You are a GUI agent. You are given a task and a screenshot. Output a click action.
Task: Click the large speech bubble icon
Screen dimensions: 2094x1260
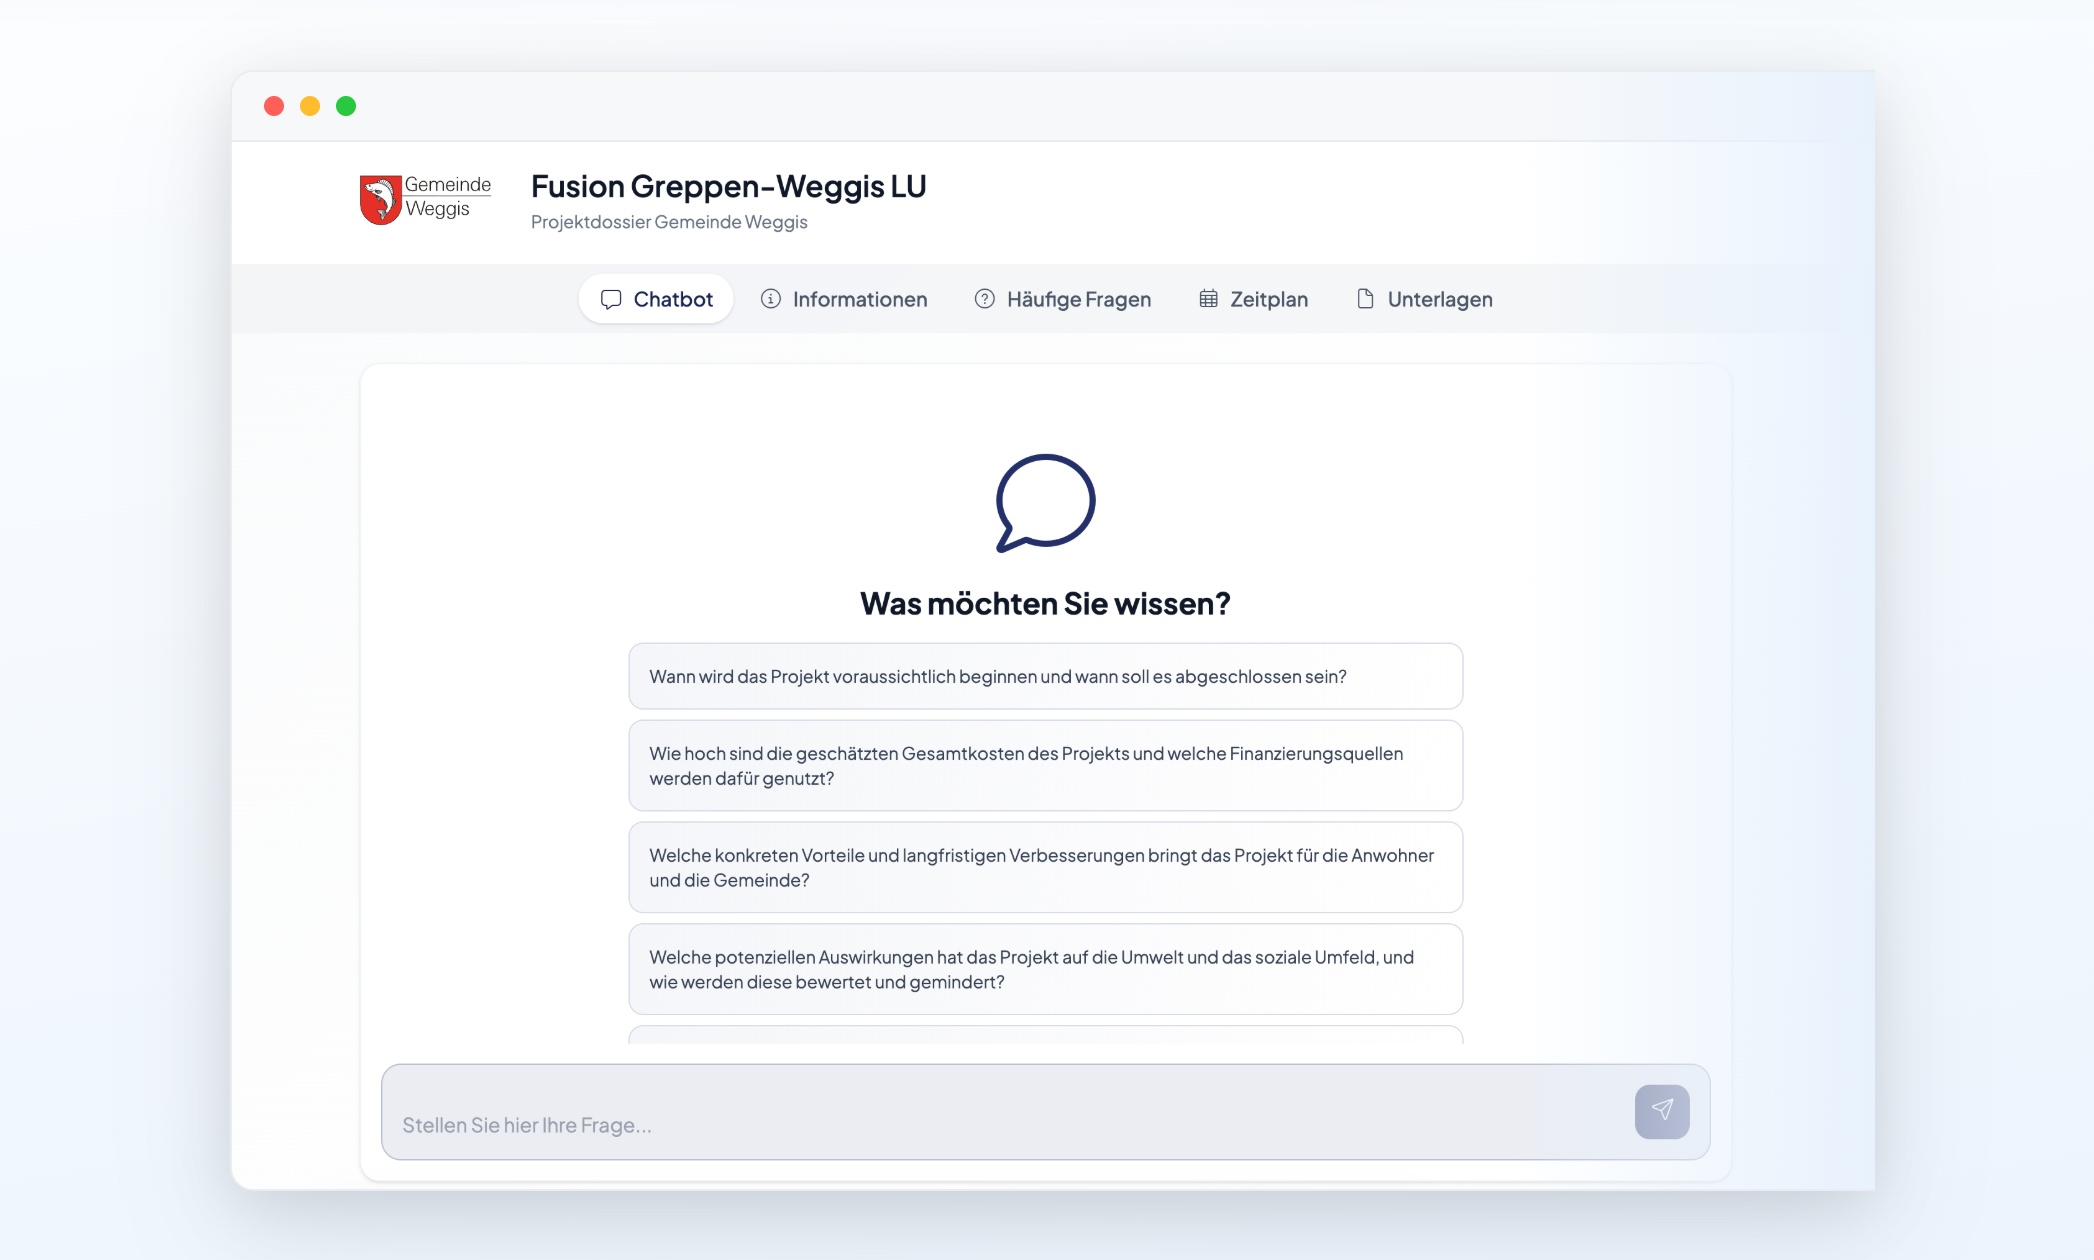click(1045, 502)
